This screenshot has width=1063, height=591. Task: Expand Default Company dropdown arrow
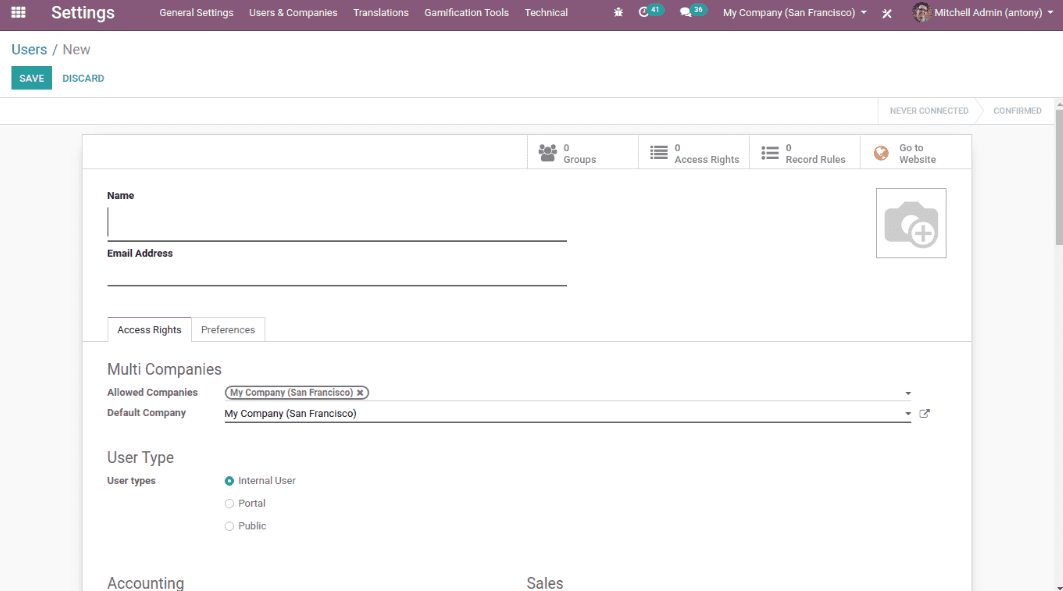[908, 413]
